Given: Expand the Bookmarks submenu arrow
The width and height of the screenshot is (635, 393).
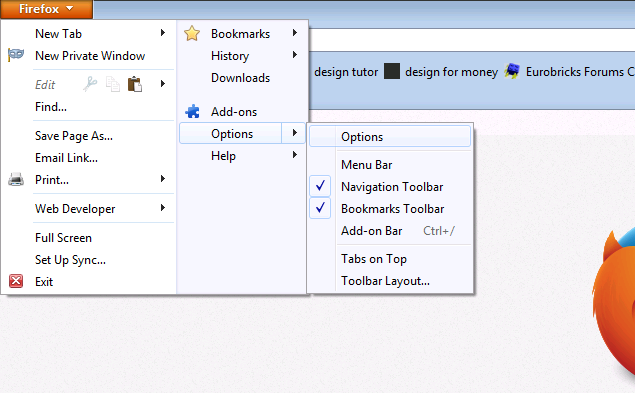Looking at the screenshot, I should point(295,32).
